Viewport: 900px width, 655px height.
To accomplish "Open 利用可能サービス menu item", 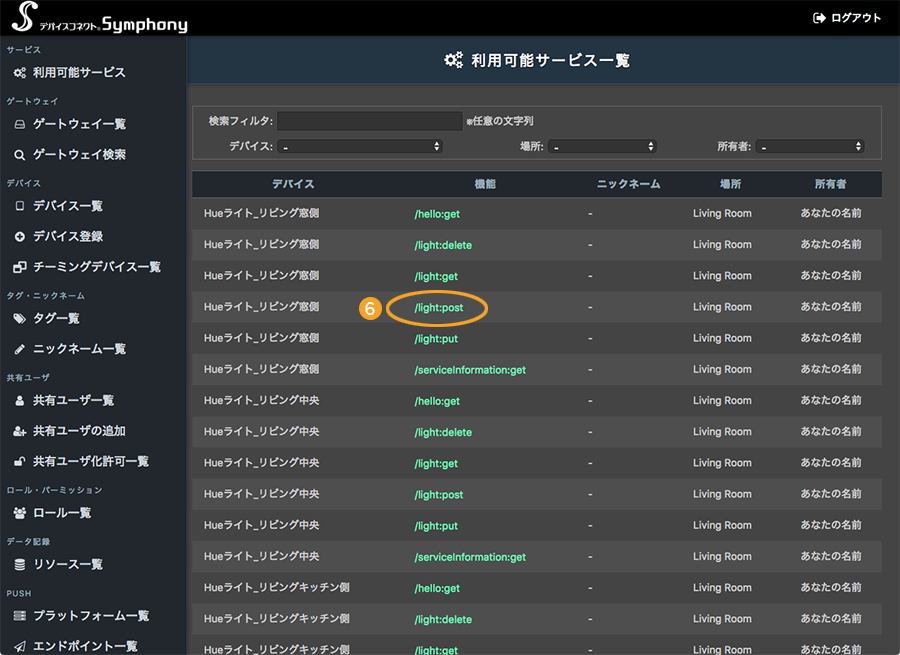I will (x=79, y=73).
